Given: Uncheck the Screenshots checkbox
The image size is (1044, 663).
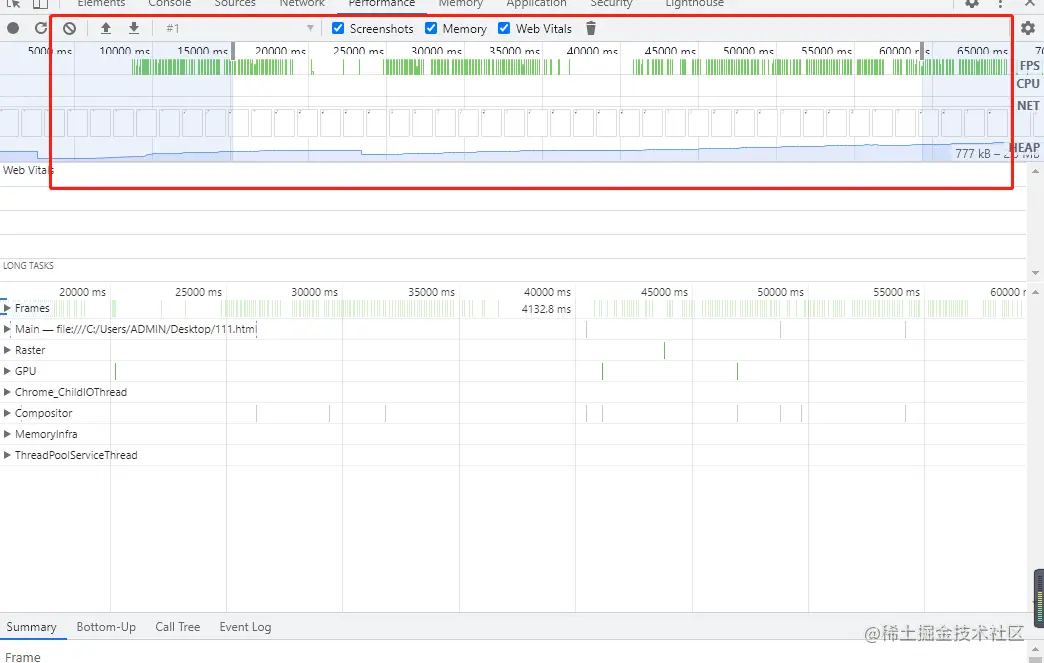Looking at the screenshot, I should [338, 28].
